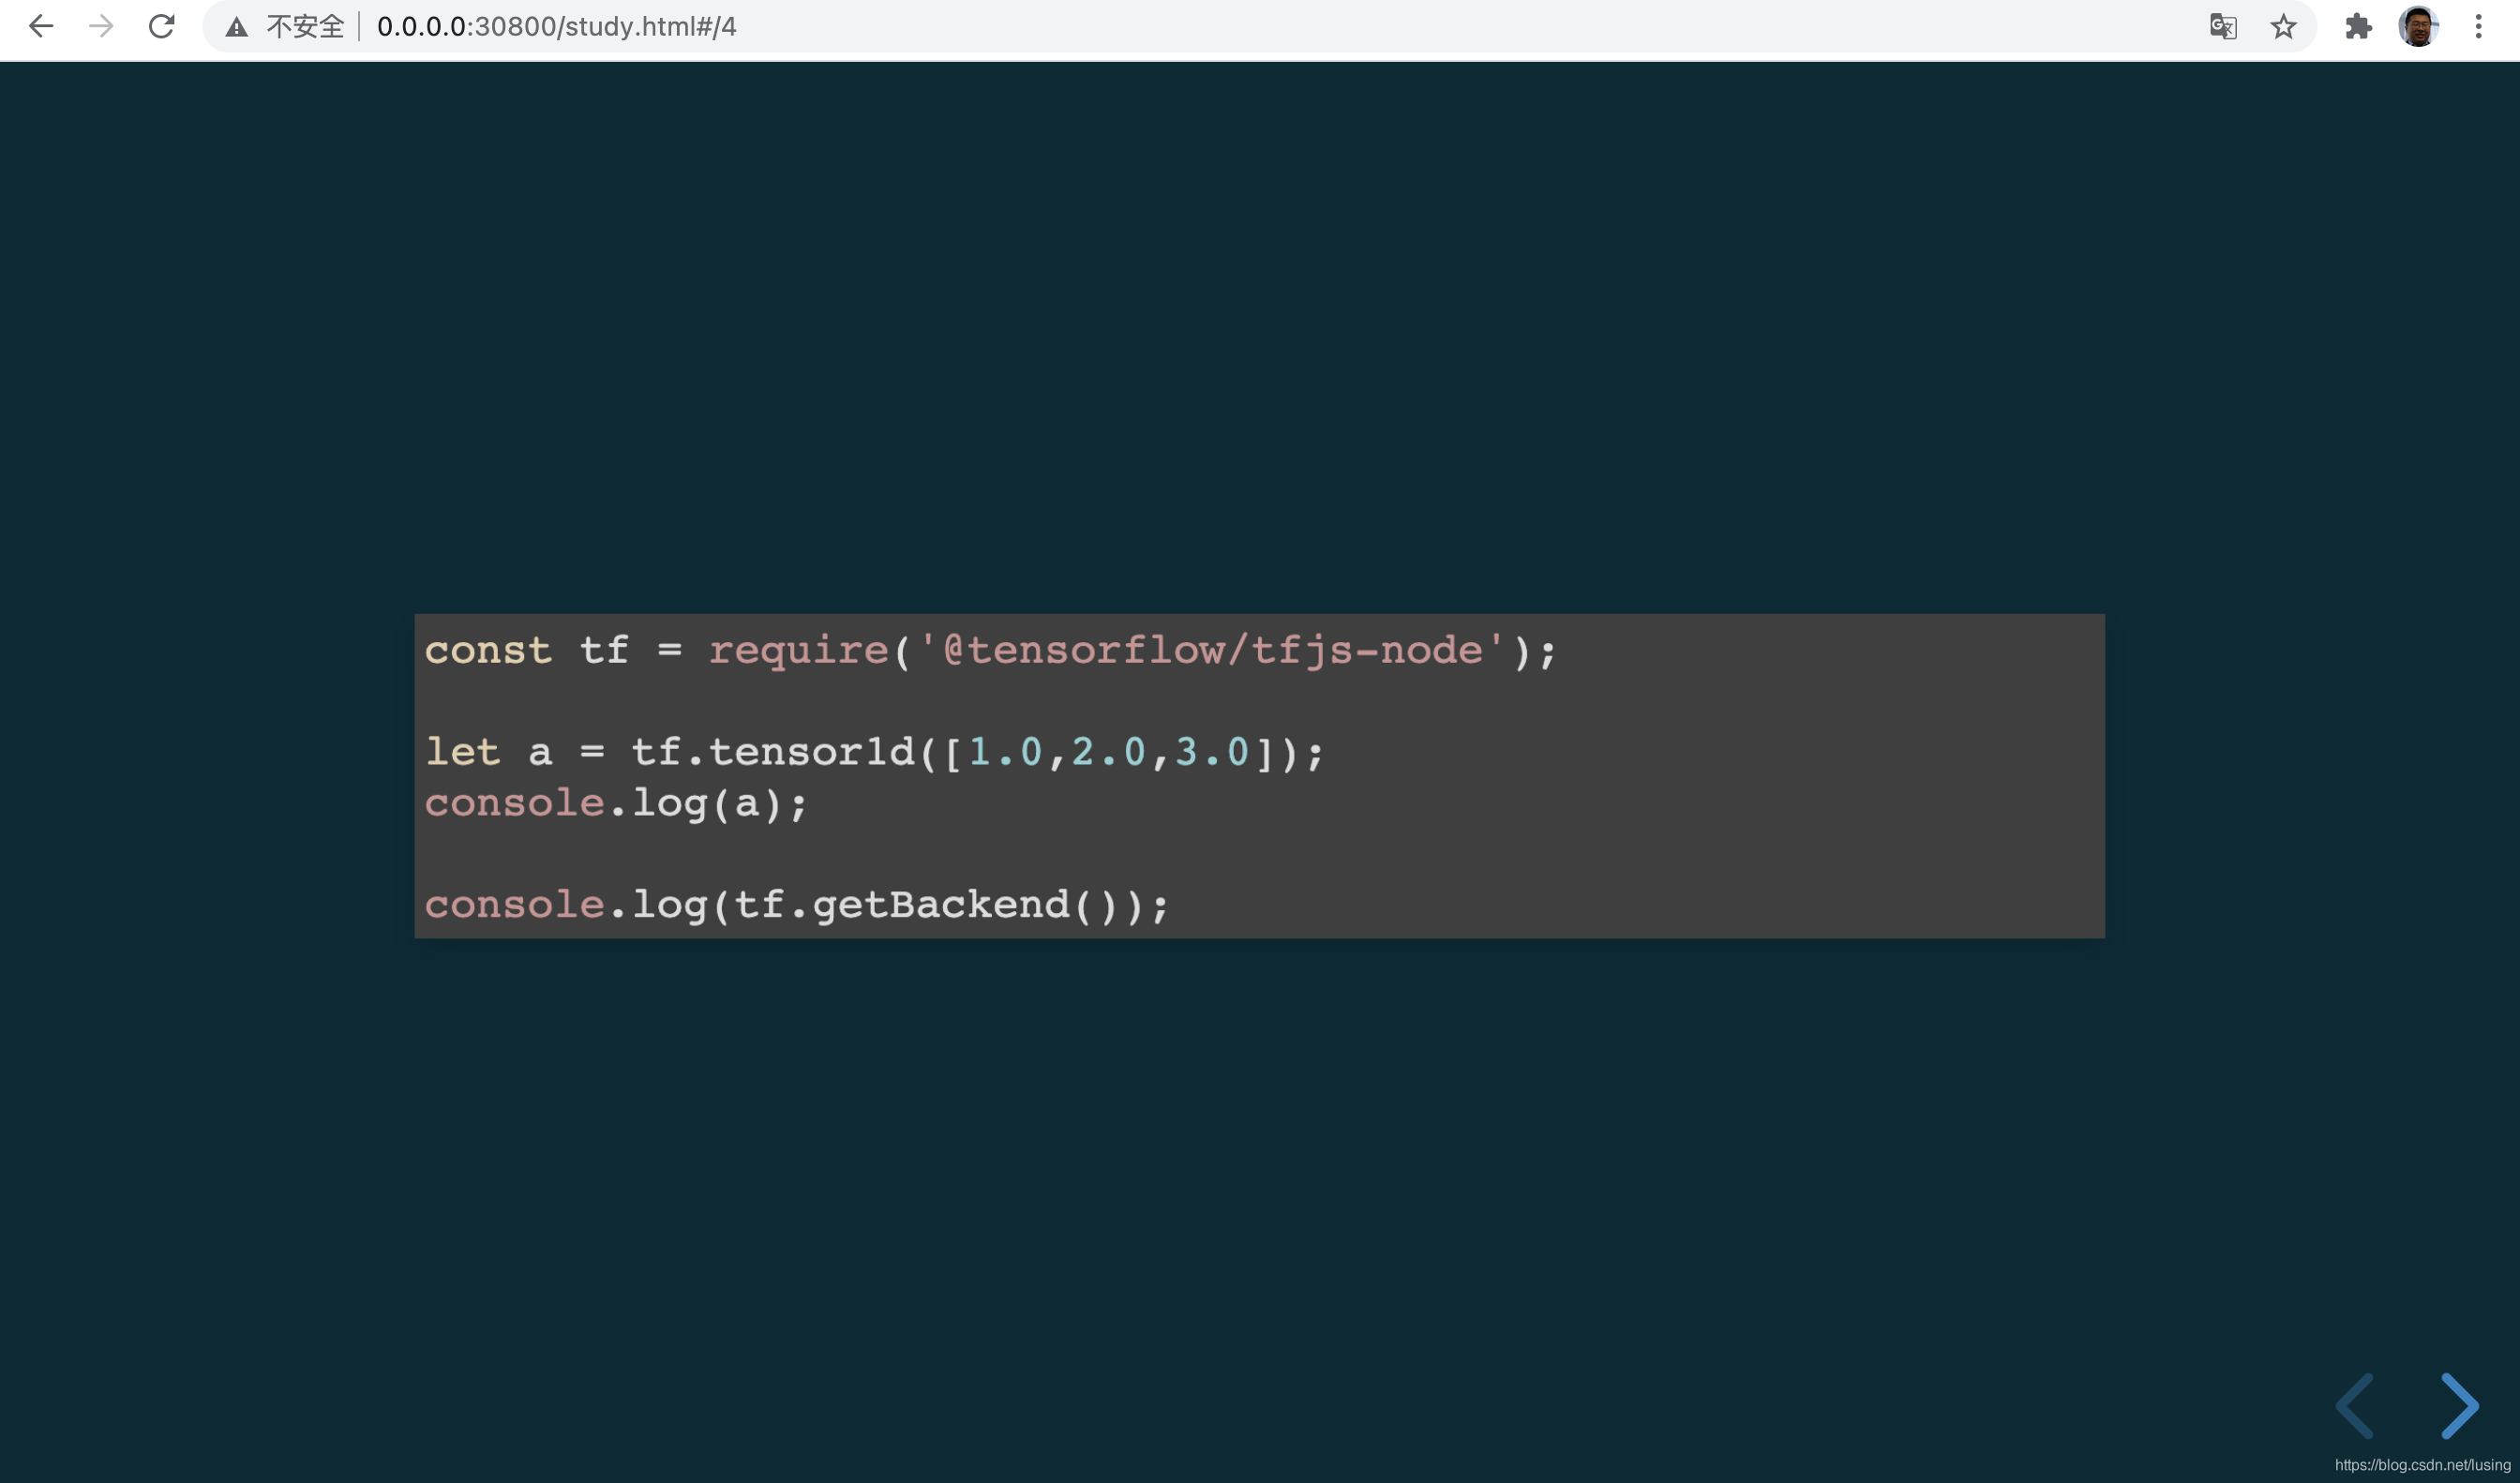The height and width of the screenshot is (1483, 2520).
Task: Click the getBackend code line
Action: point(796,905)
